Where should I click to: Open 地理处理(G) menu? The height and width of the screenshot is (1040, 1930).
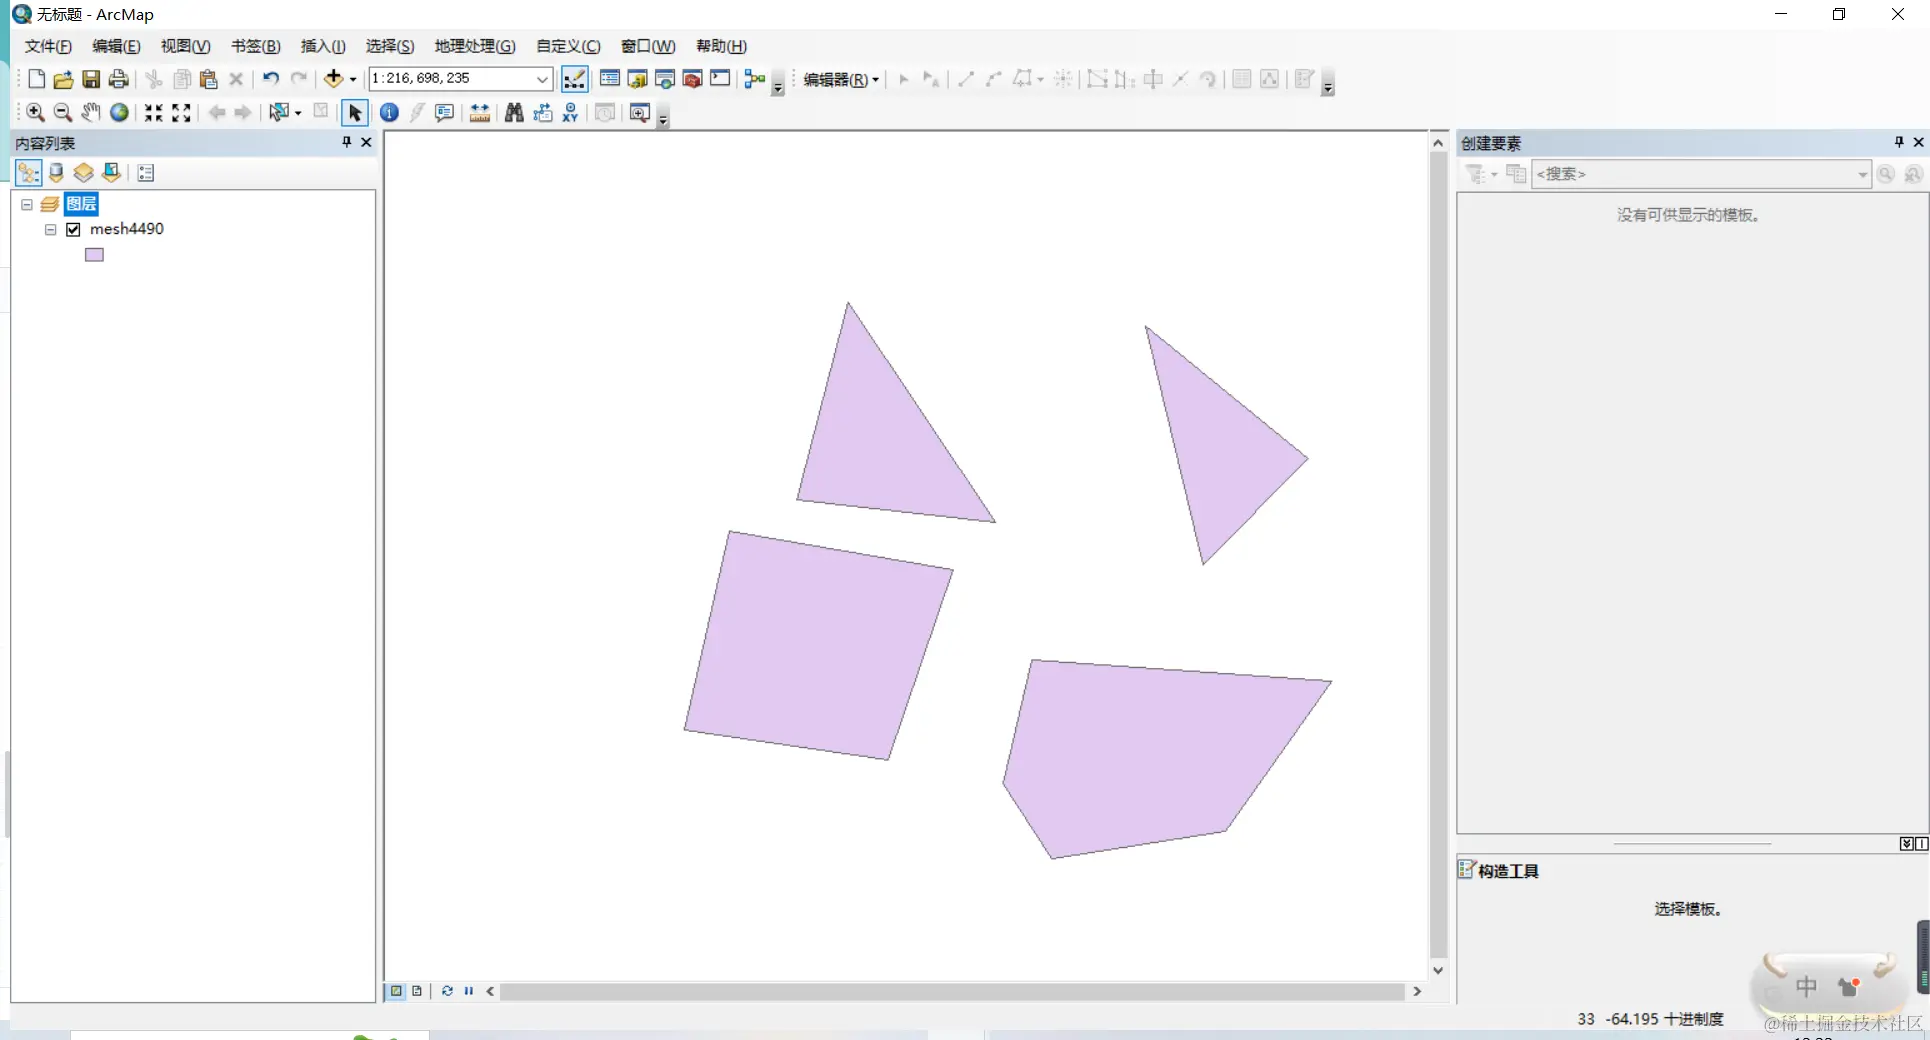(475, 46)
